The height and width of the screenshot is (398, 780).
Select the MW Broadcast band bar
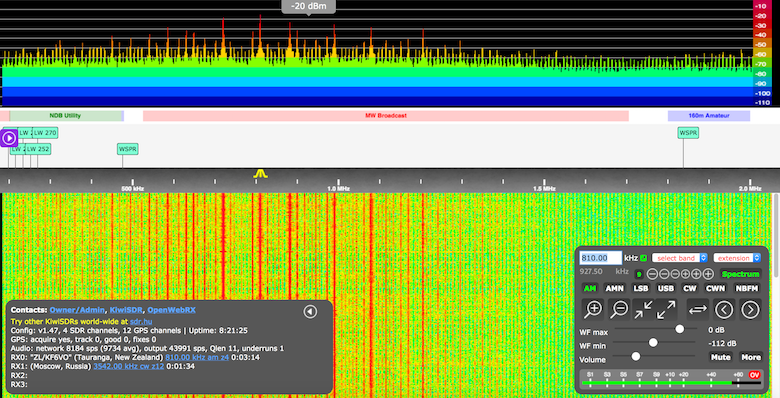(x=386, y=116)
